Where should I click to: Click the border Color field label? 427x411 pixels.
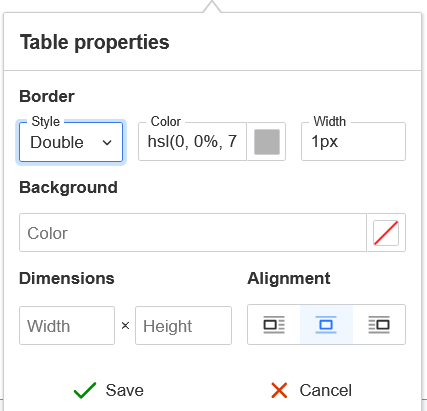[166, 121]
